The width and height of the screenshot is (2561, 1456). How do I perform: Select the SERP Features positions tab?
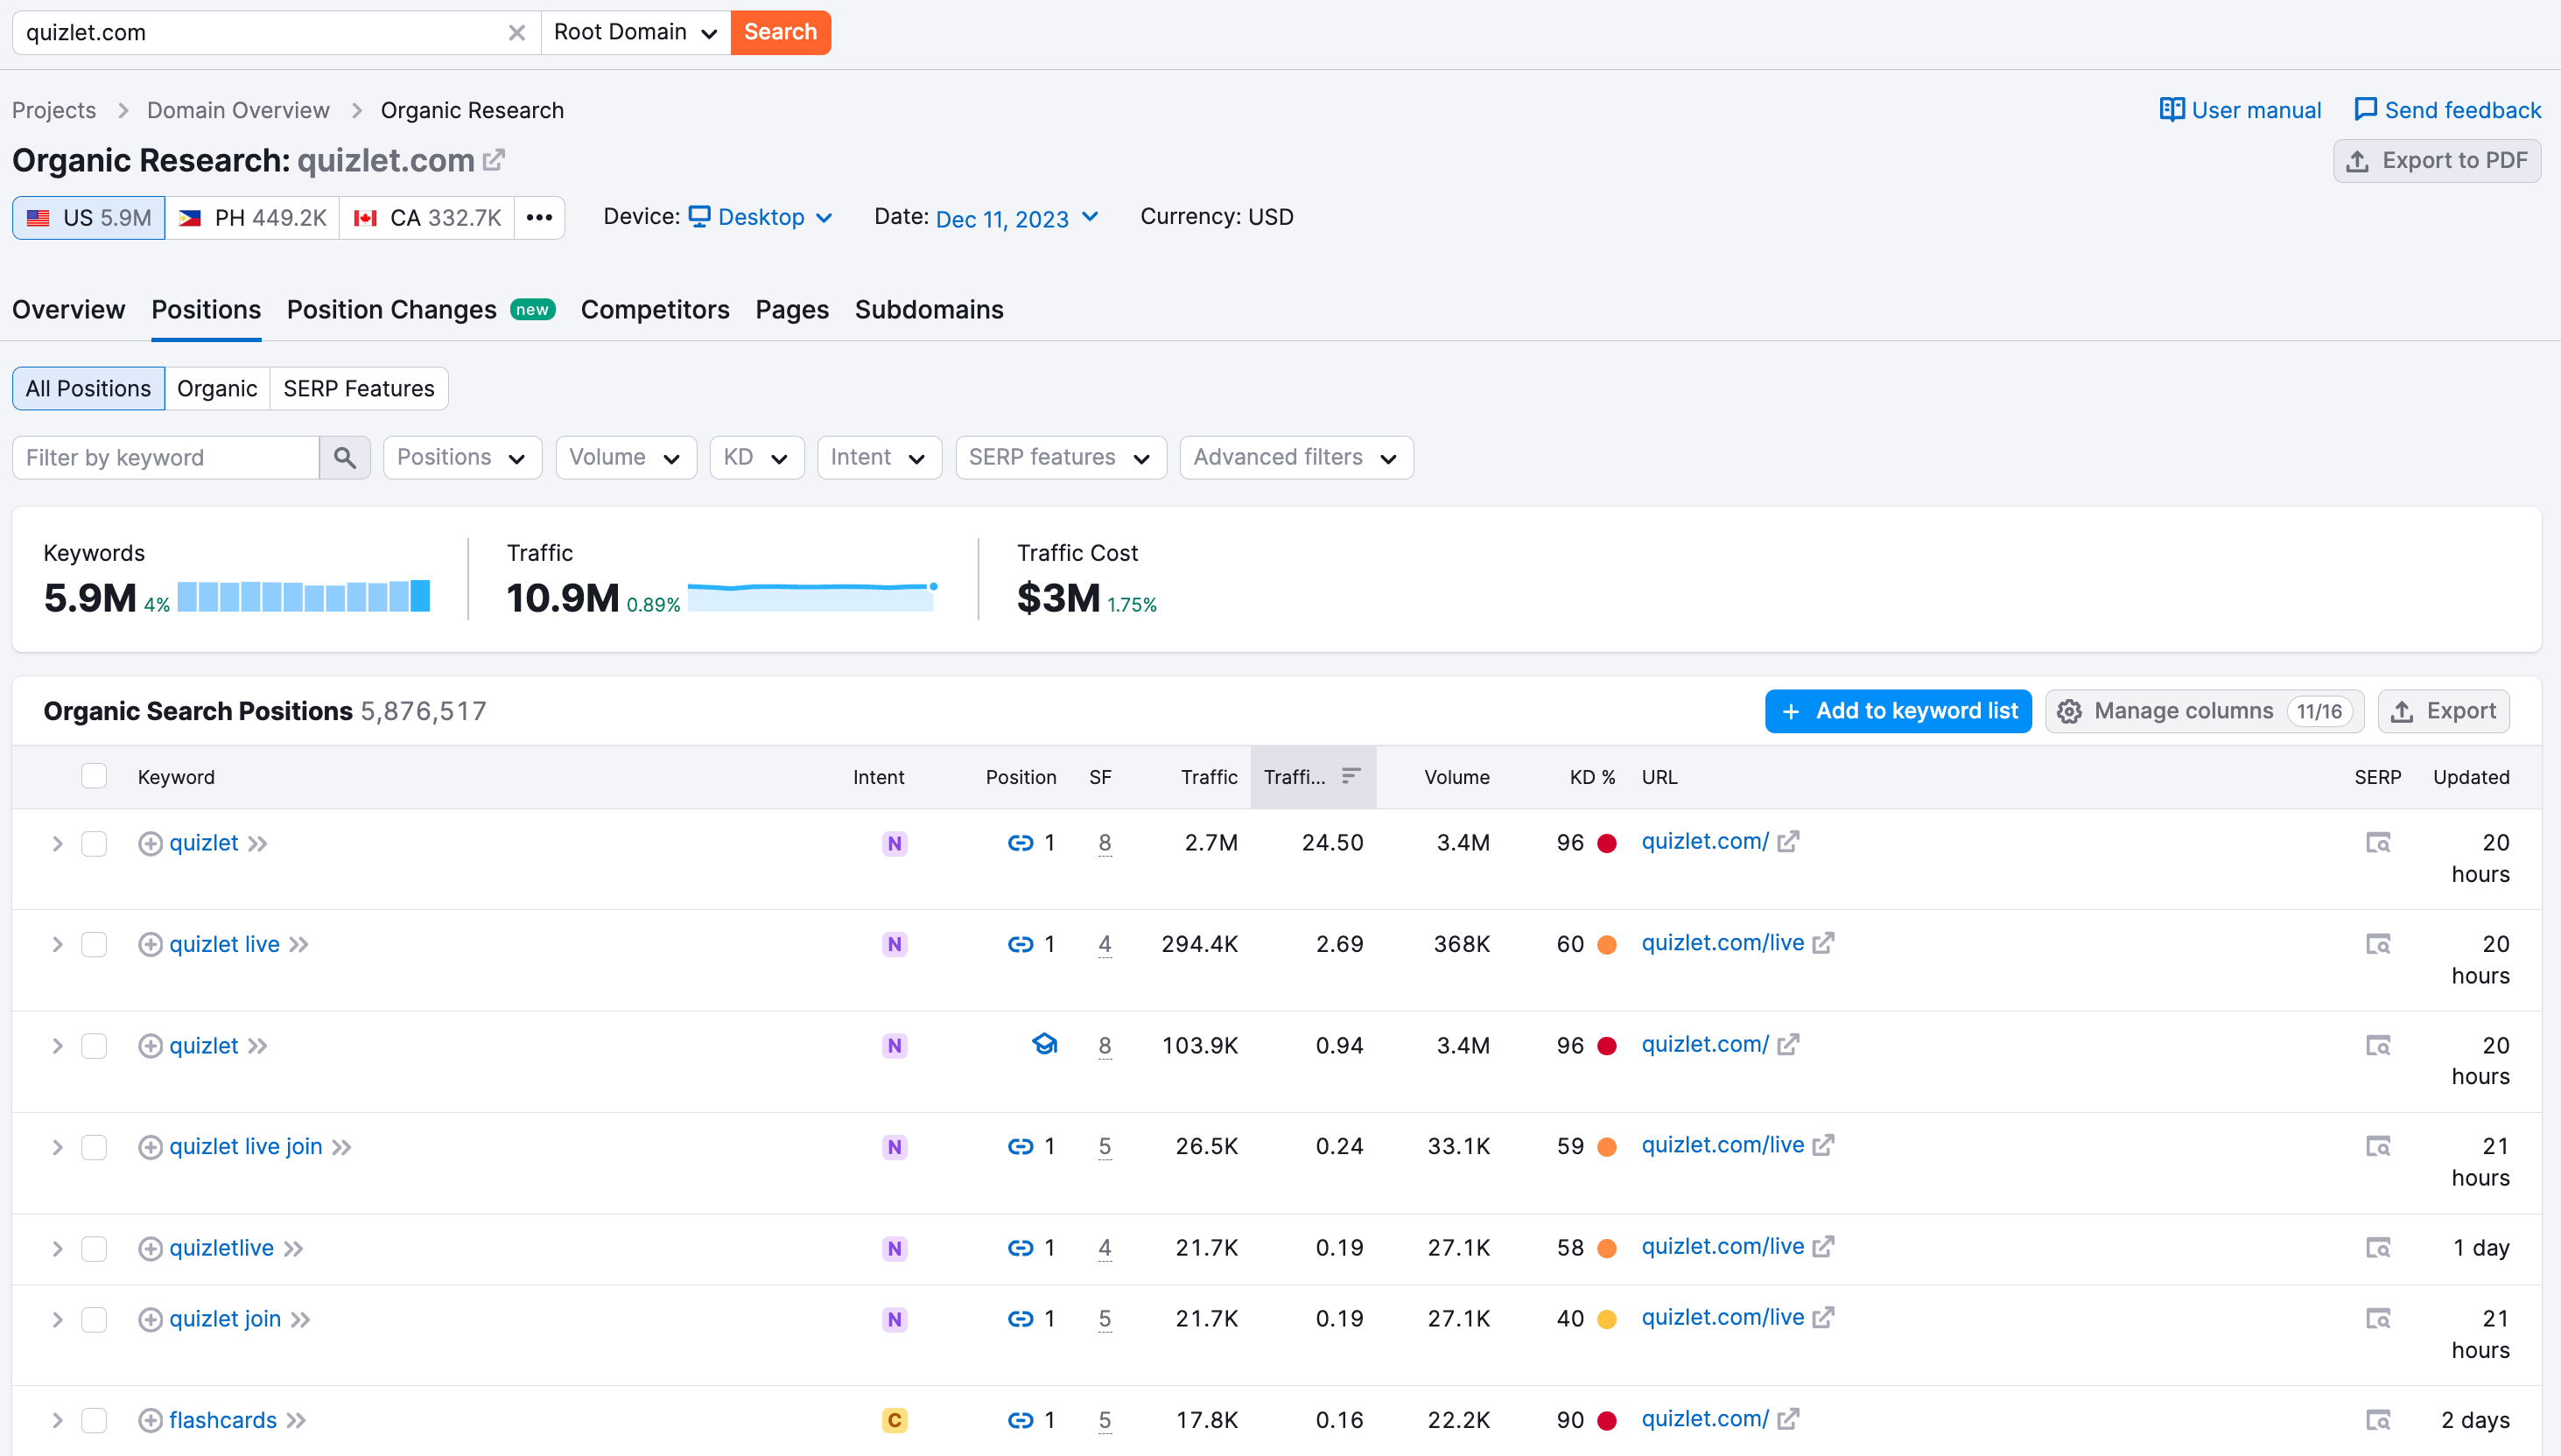(359, 389)
